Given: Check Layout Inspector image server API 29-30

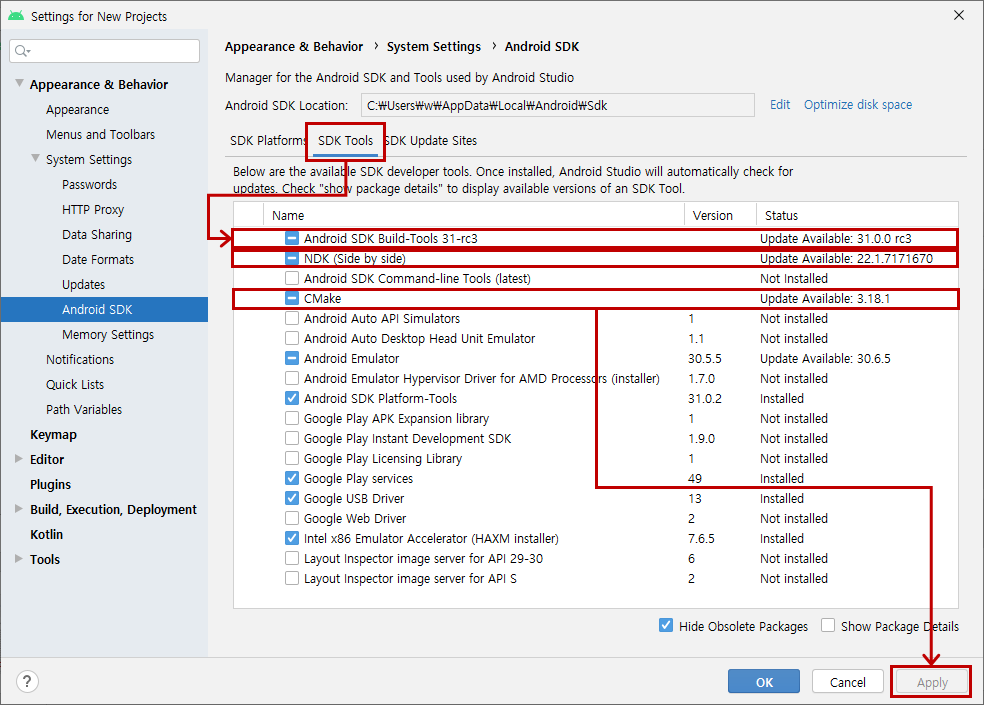Looking at the screenshot, I should pyautogui.click(x=292, y=558).
